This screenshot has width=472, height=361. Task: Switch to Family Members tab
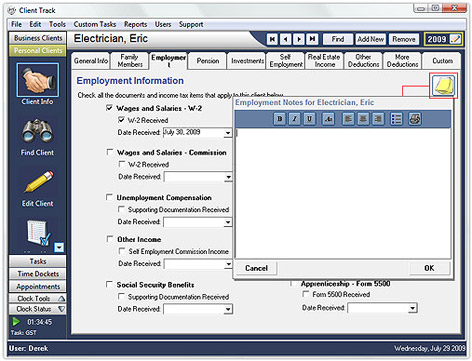130,61
